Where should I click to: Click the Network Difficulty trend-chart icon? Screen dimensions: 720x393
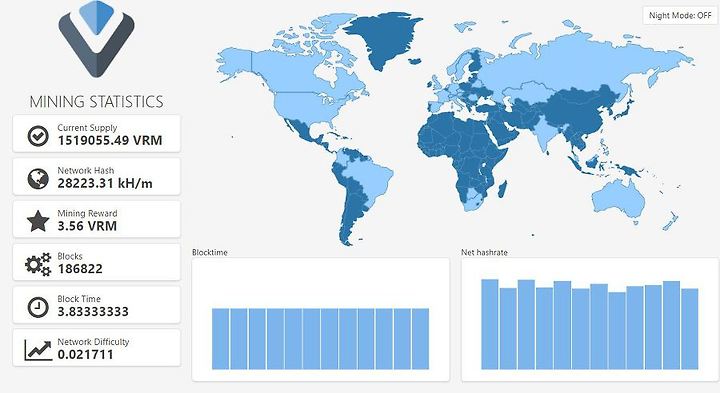coord(38,350)
